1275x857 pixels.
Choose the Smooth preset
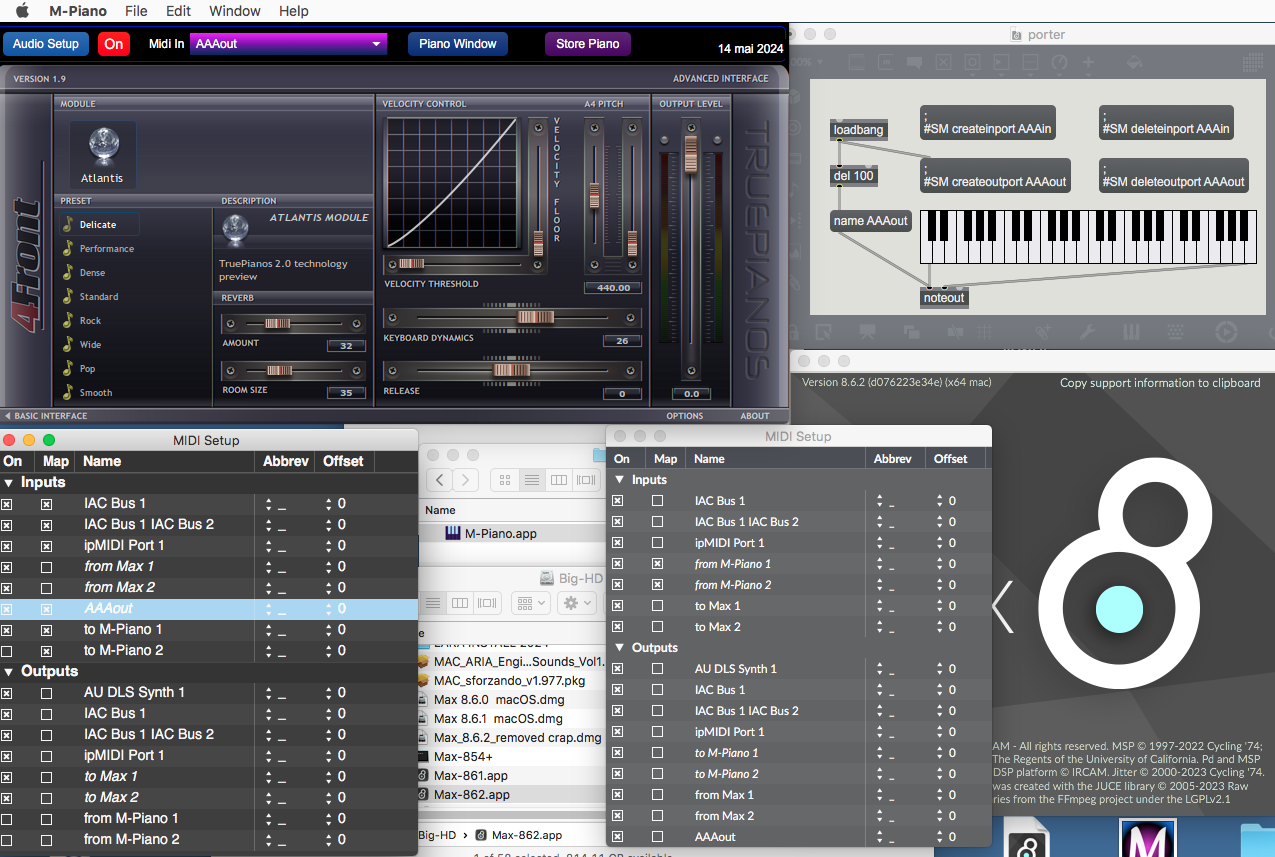(96, 393)
